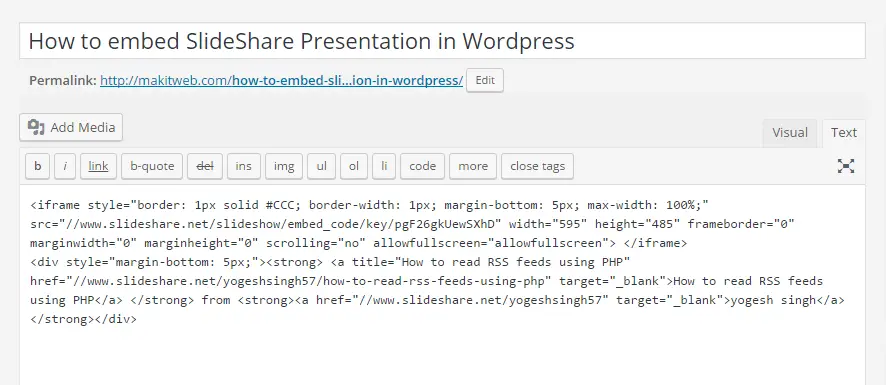Insert italic tag with i button
Screen dimensions: 886x385
[65, 166]
